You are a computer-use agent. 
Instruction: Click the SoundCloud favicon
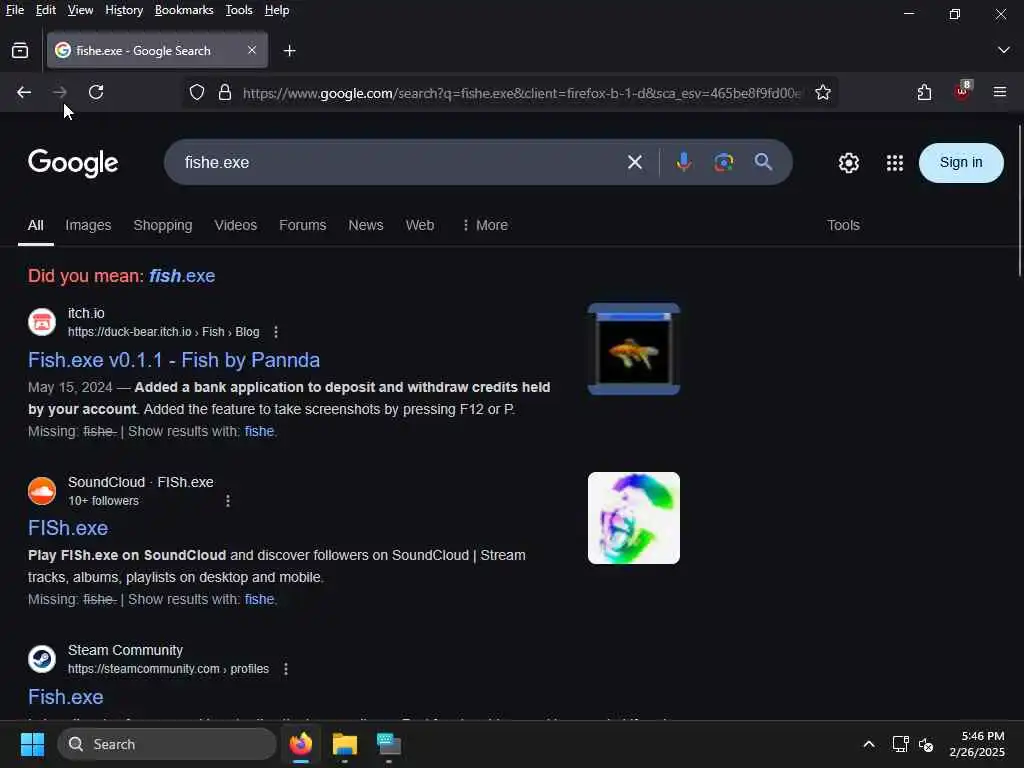[x=42, y=491]
